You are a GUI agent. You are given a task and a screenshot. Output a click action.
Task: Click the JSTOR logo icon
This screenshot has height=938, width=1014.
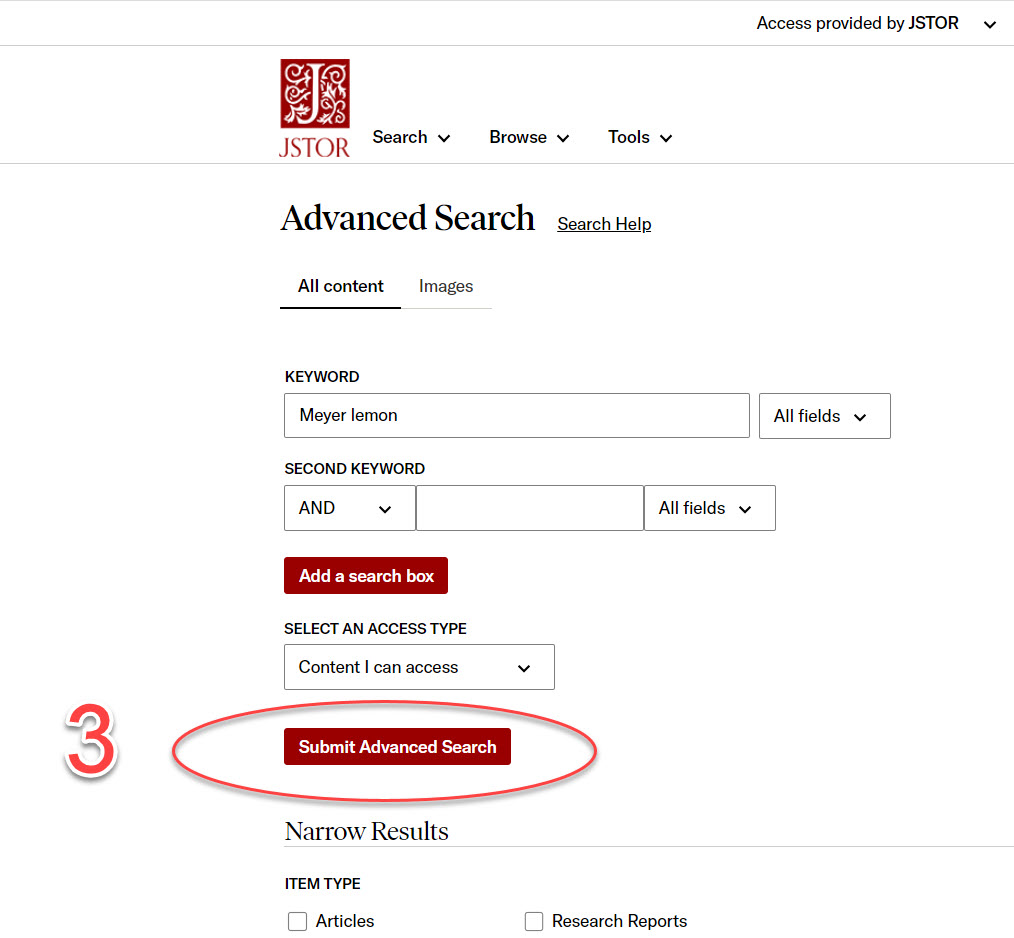(315, 108)
